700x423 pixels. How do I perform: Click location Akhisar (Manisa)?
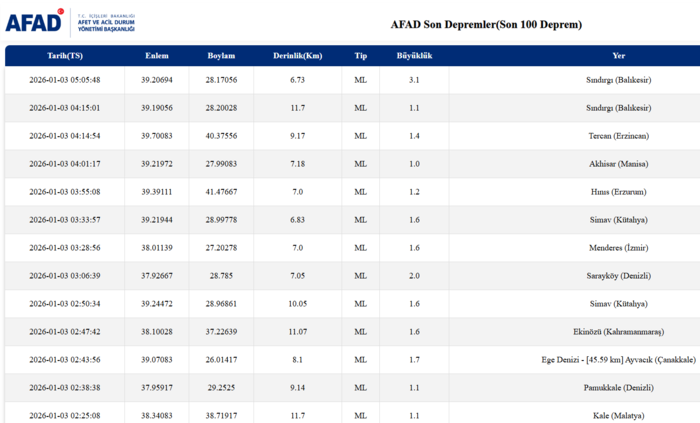click(618, 164)
